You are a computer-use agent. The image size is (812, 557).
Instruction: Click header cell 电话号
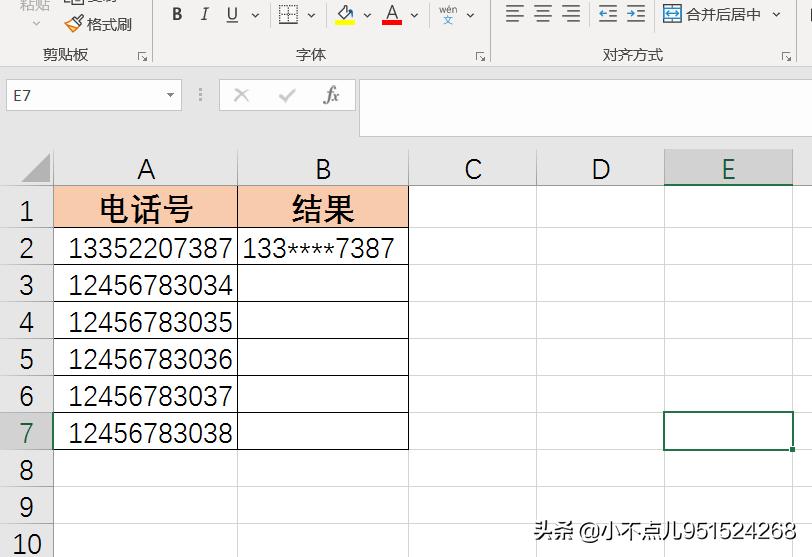(x=146, y=207)
